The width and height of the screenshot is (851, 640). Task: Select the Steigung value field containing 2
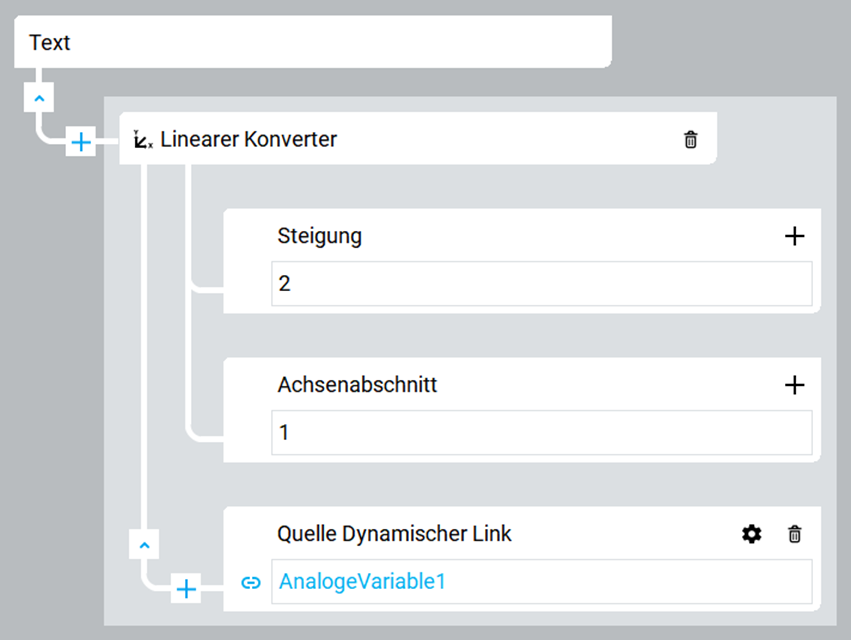[x=542, y=284]
